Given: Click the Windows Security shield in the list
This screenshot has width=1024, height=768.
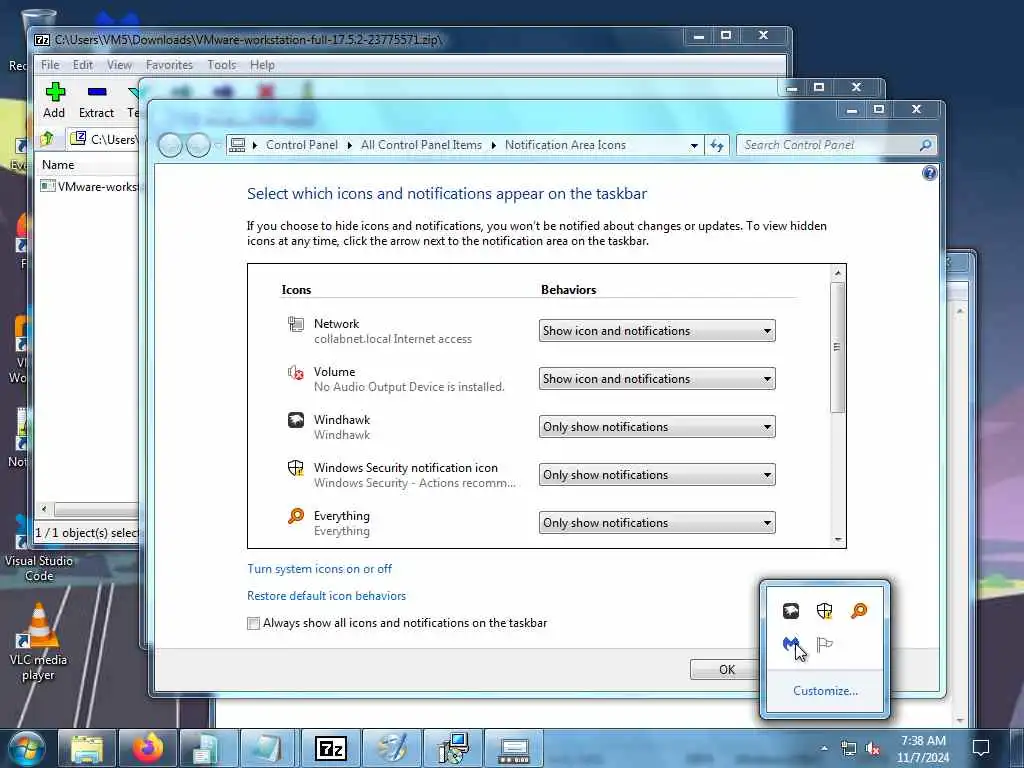Looking at the screenshot, I should (x=296, y=468).
